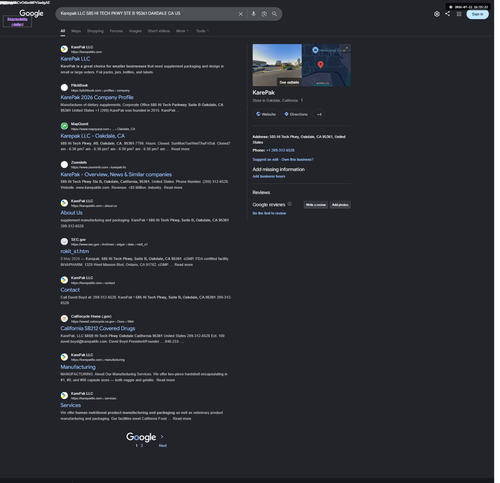Expand Read more on the Services snippet

182,419
